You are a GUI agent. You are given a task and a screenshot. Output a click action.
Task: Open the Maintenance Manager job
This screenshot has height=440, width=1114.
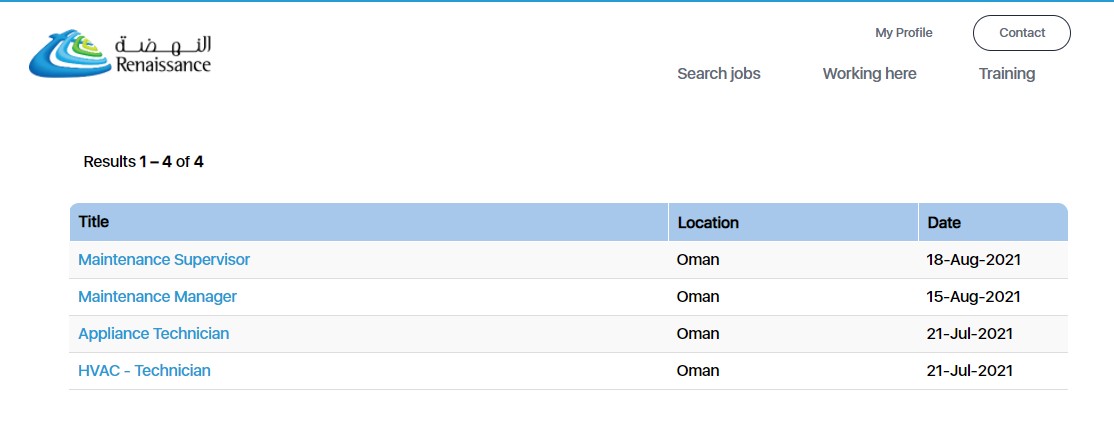[157, 296]
